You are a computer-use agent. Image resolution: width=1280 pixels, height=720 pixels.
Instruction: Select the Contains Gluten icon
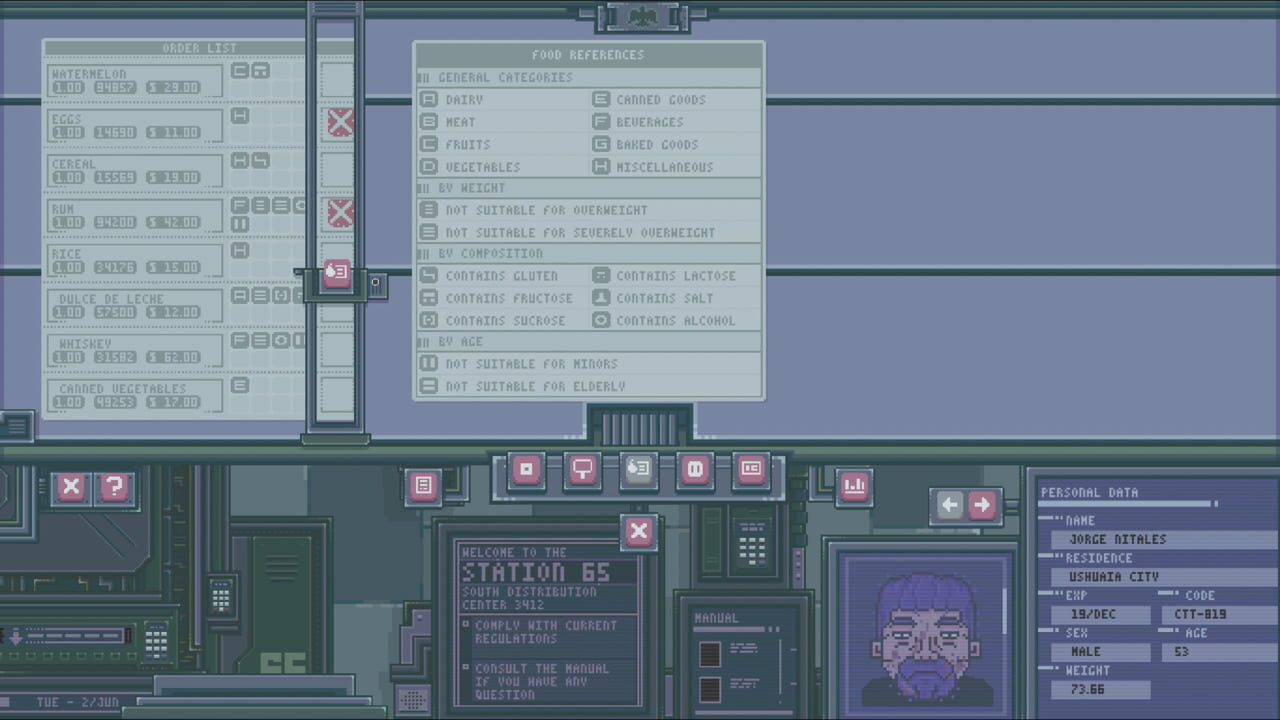click(x=428, y=275)
